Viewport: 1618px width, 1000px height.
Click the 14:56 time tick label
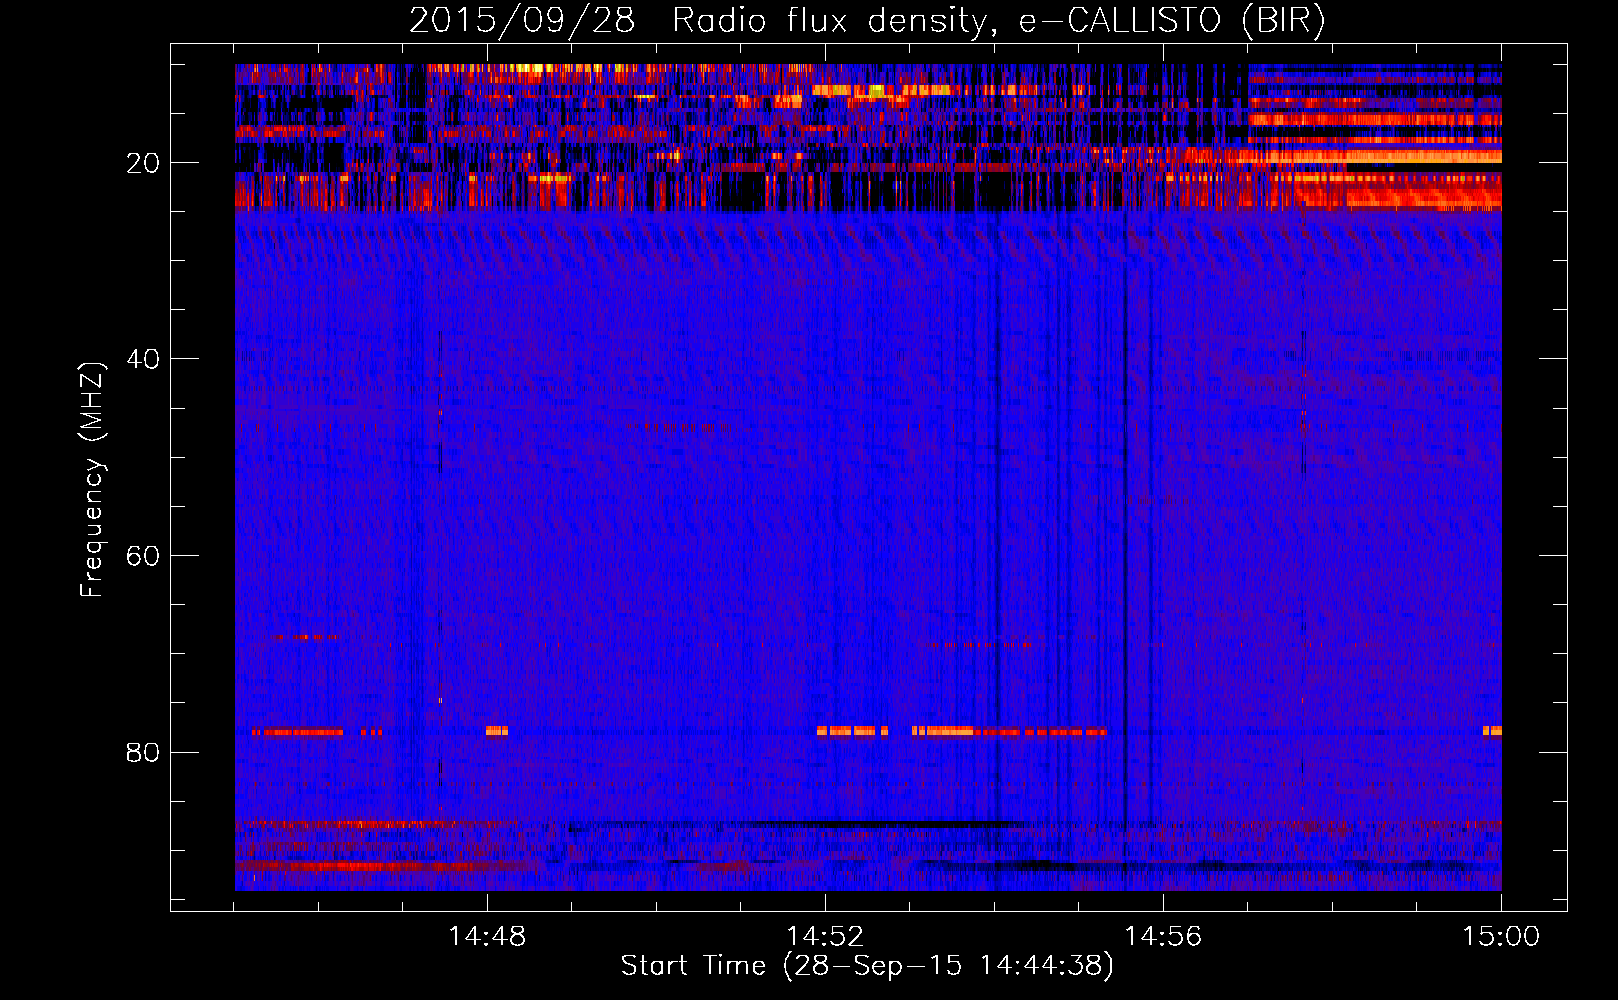[1163, 936]
